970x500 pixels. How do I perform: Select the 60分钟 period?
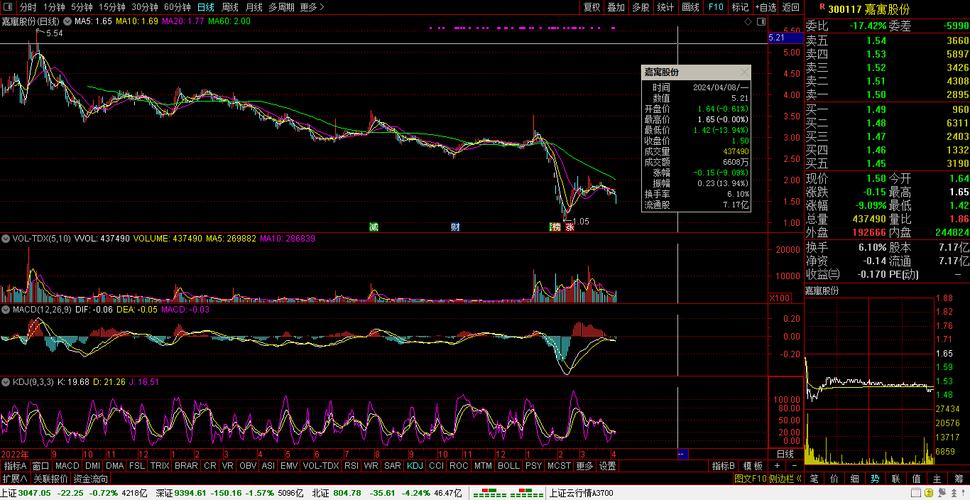point(177,7)
